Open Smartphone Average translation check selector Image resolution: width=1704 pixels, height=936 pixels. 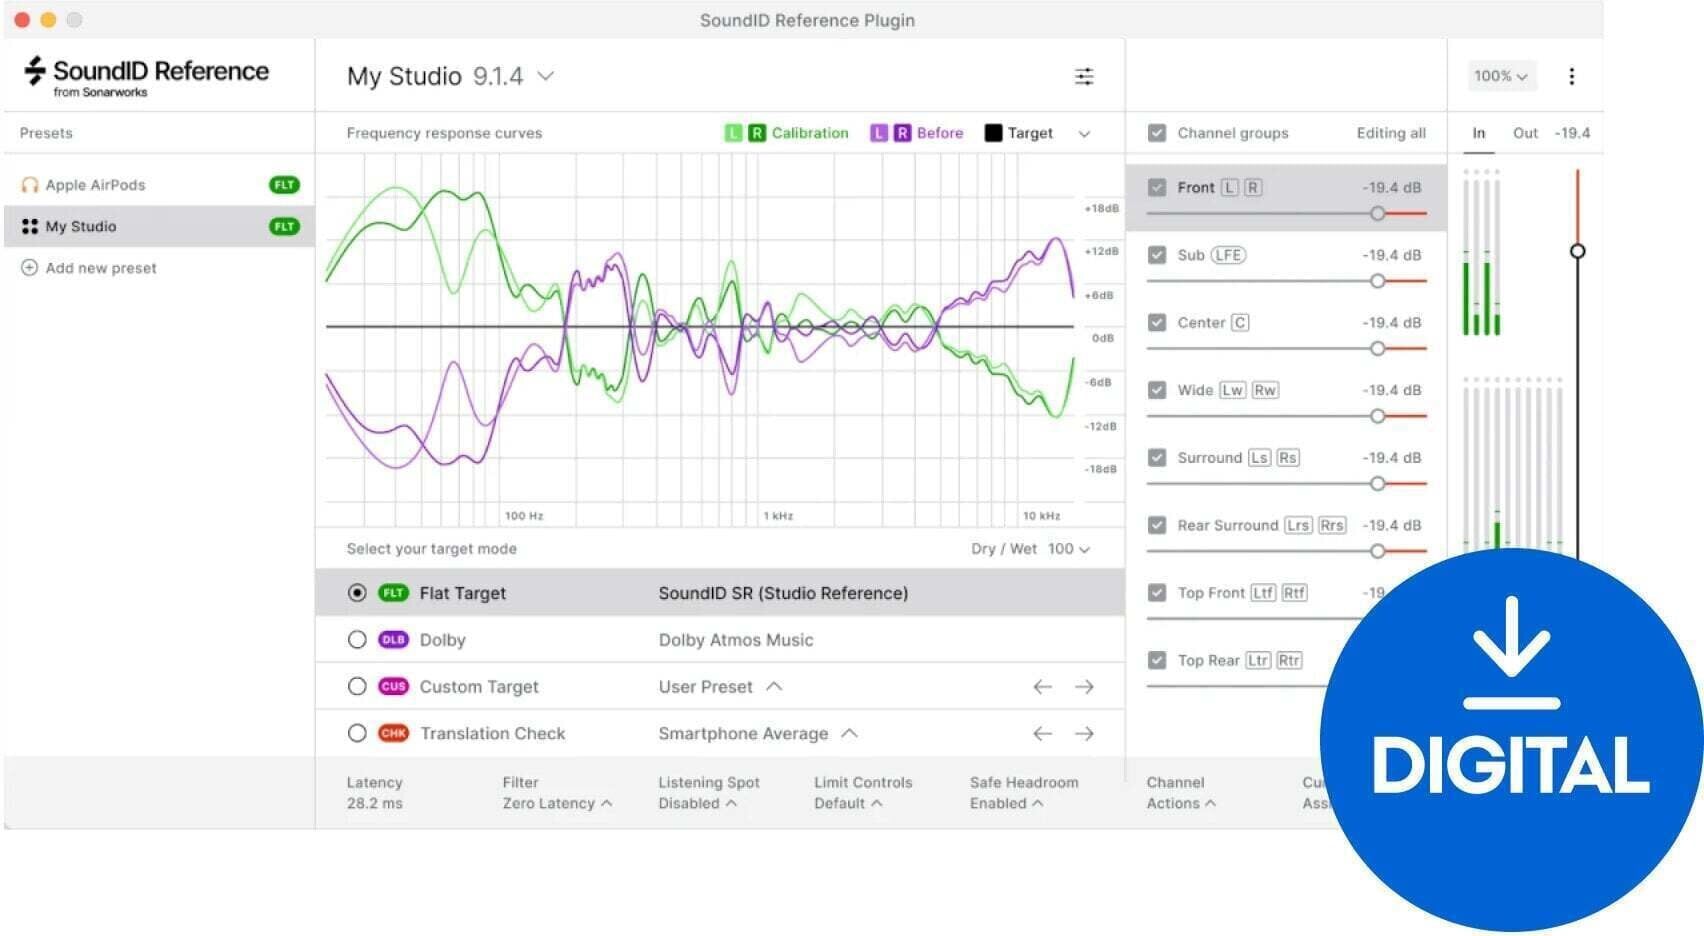[x=758, y=734]
